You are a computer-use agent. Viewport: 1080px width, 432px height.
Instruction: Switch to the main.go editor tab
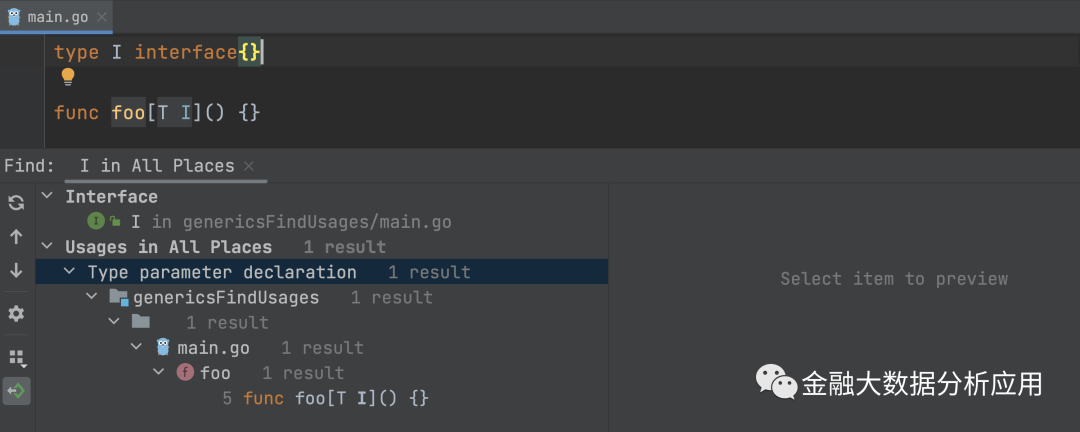tap(58, 16)
